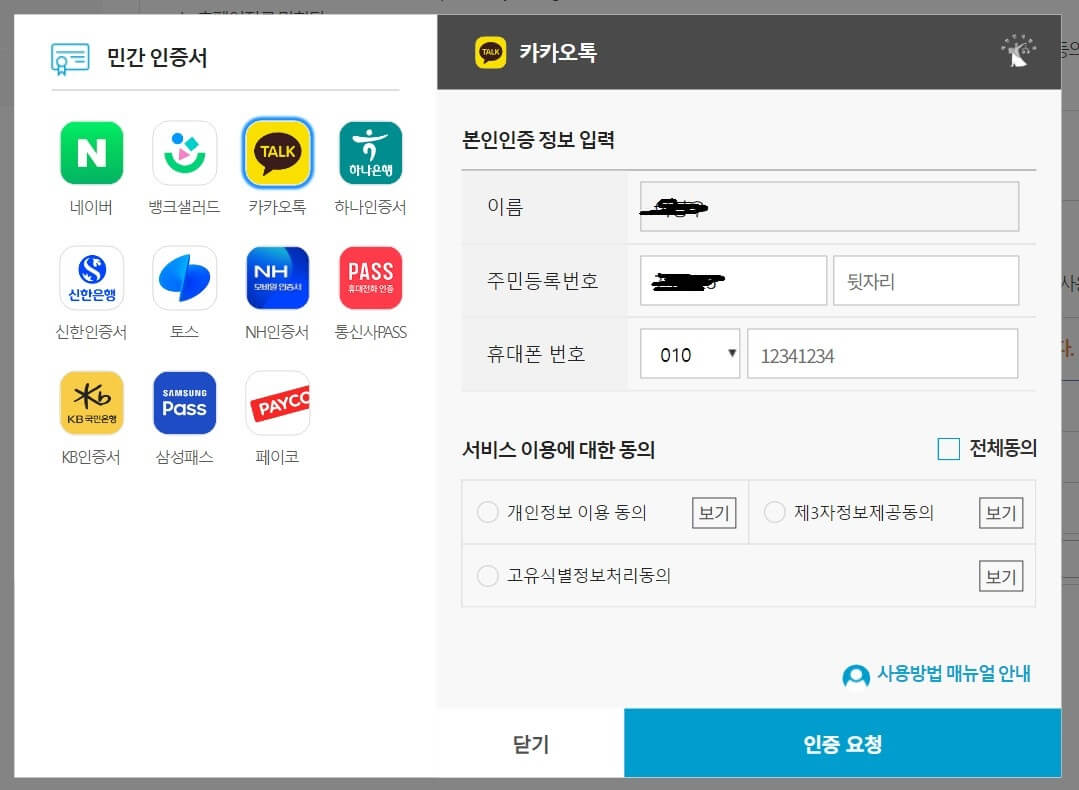Click the 민간 인증서 certificate header icon
This screenshot has height=790, width=1079.
pyautogui.click(x=70, y=58)
